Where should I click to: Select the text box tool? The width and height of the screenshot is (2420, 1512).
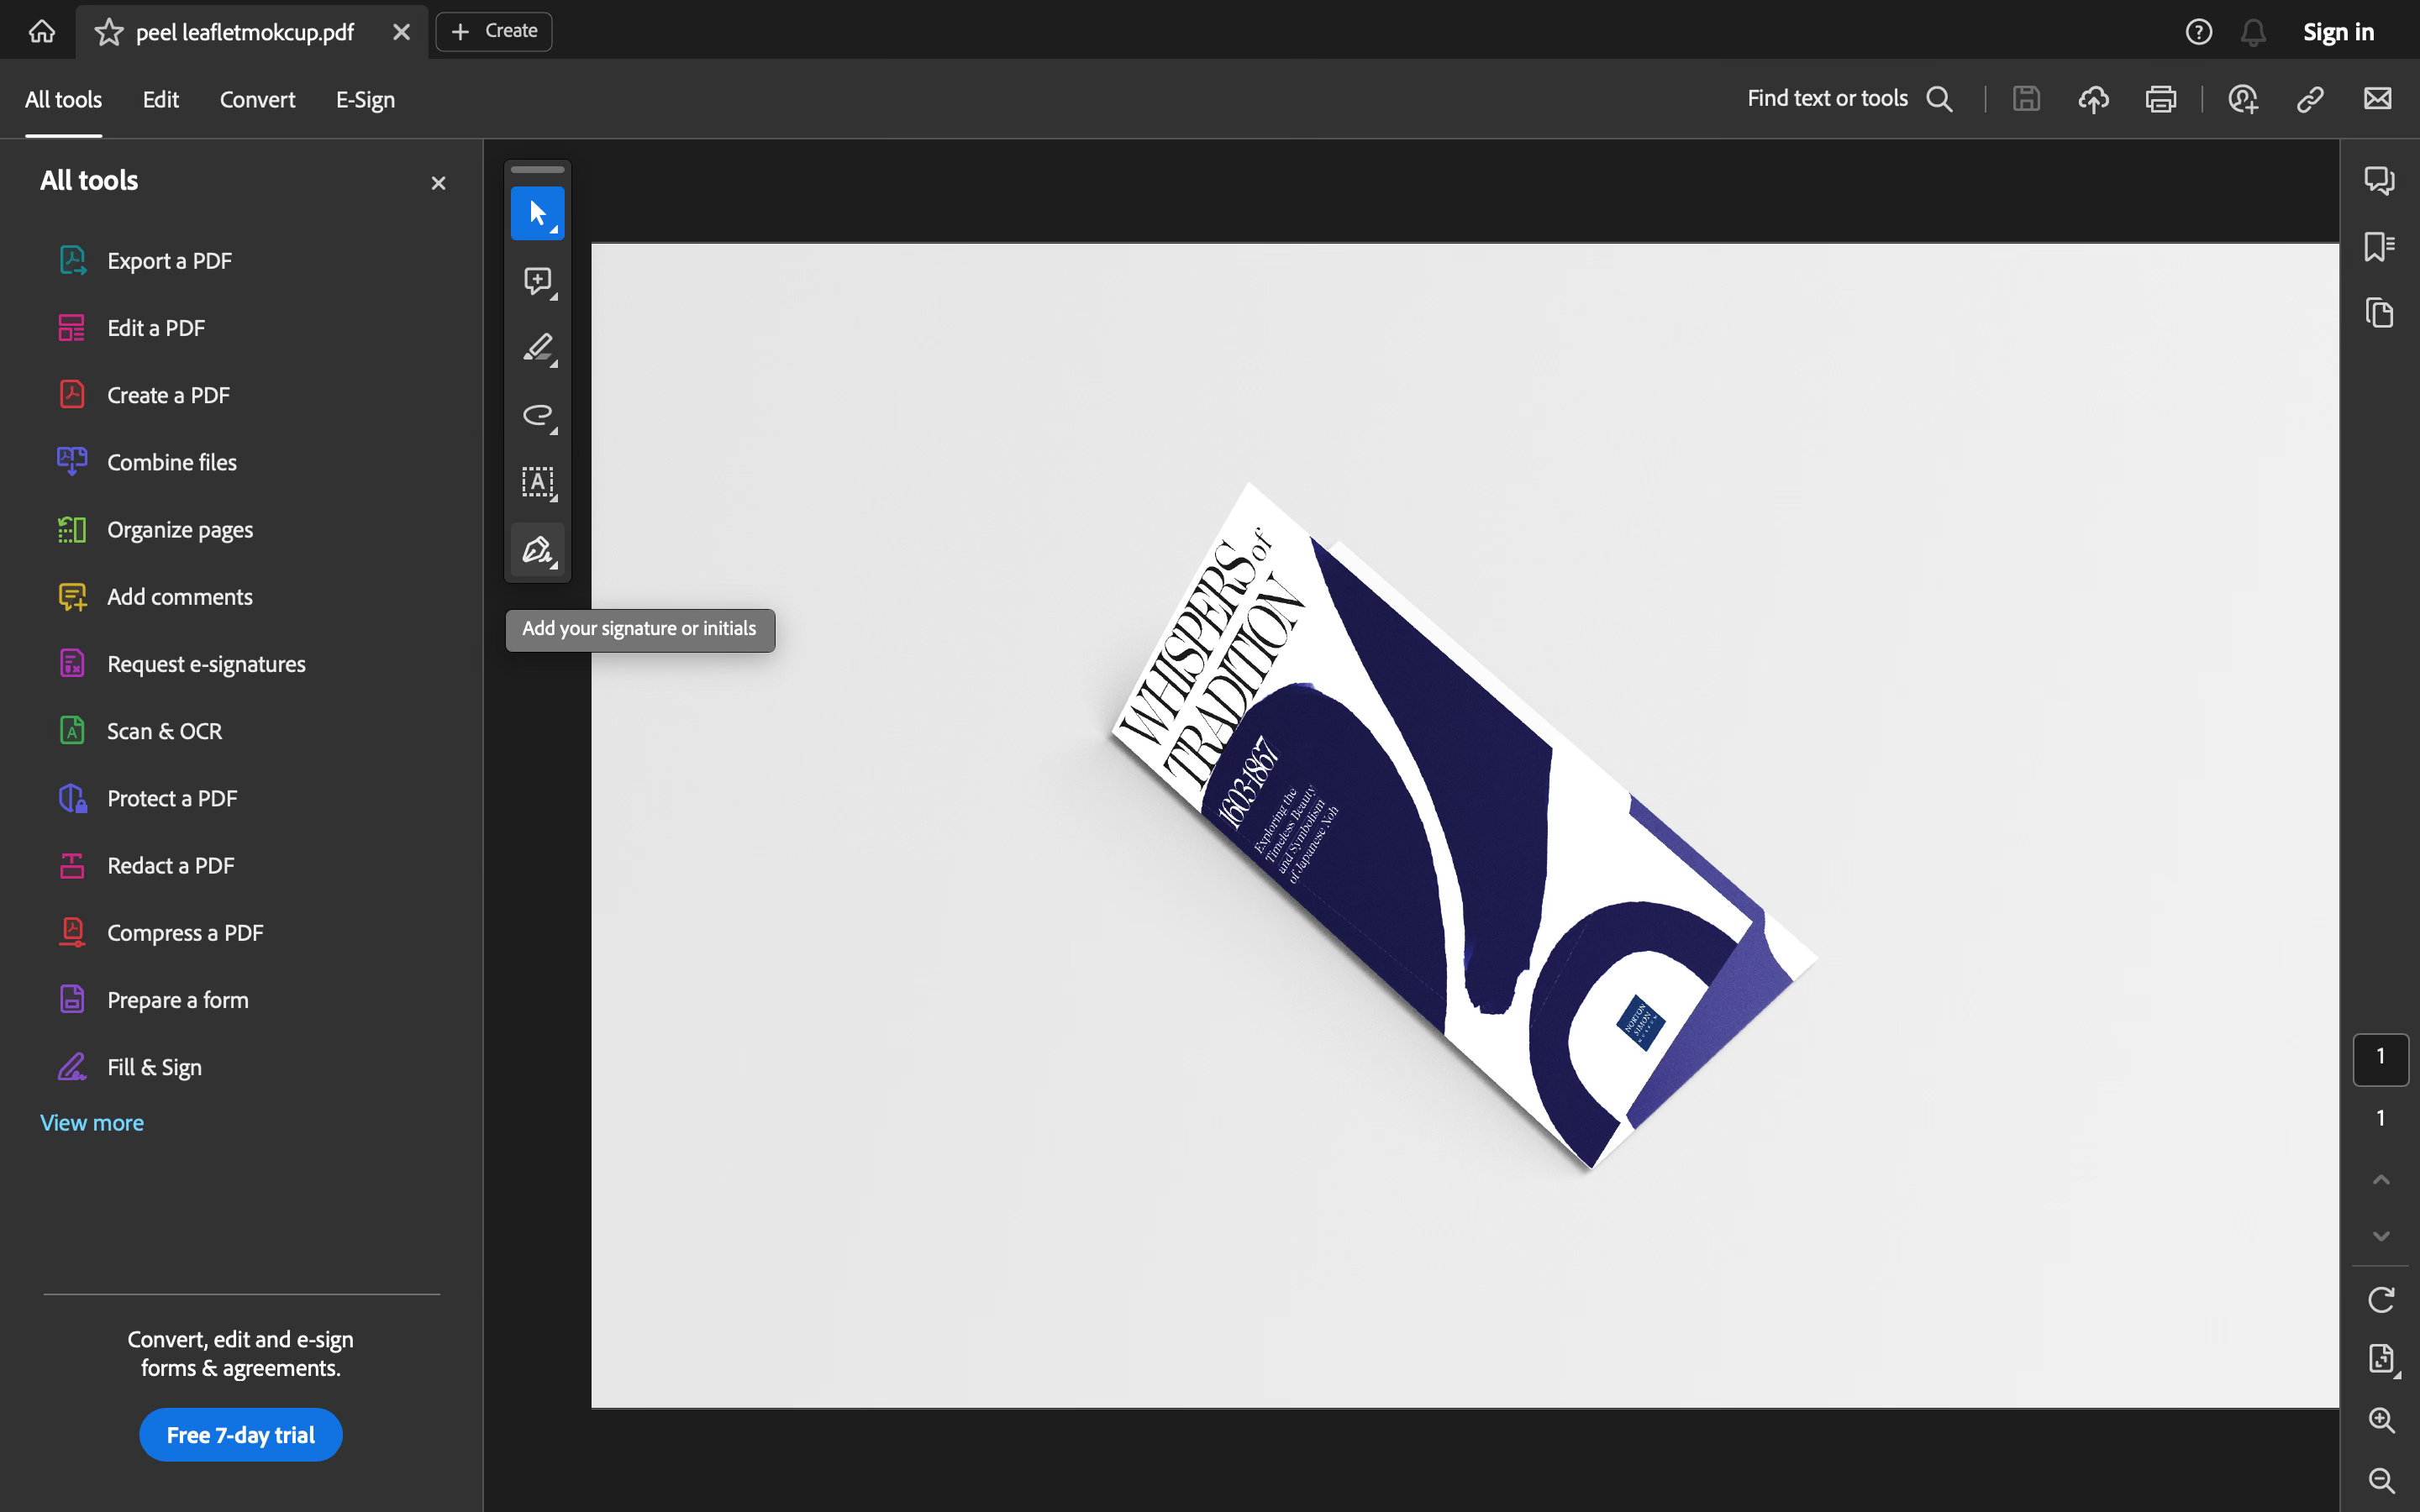[x=537, y=482]
